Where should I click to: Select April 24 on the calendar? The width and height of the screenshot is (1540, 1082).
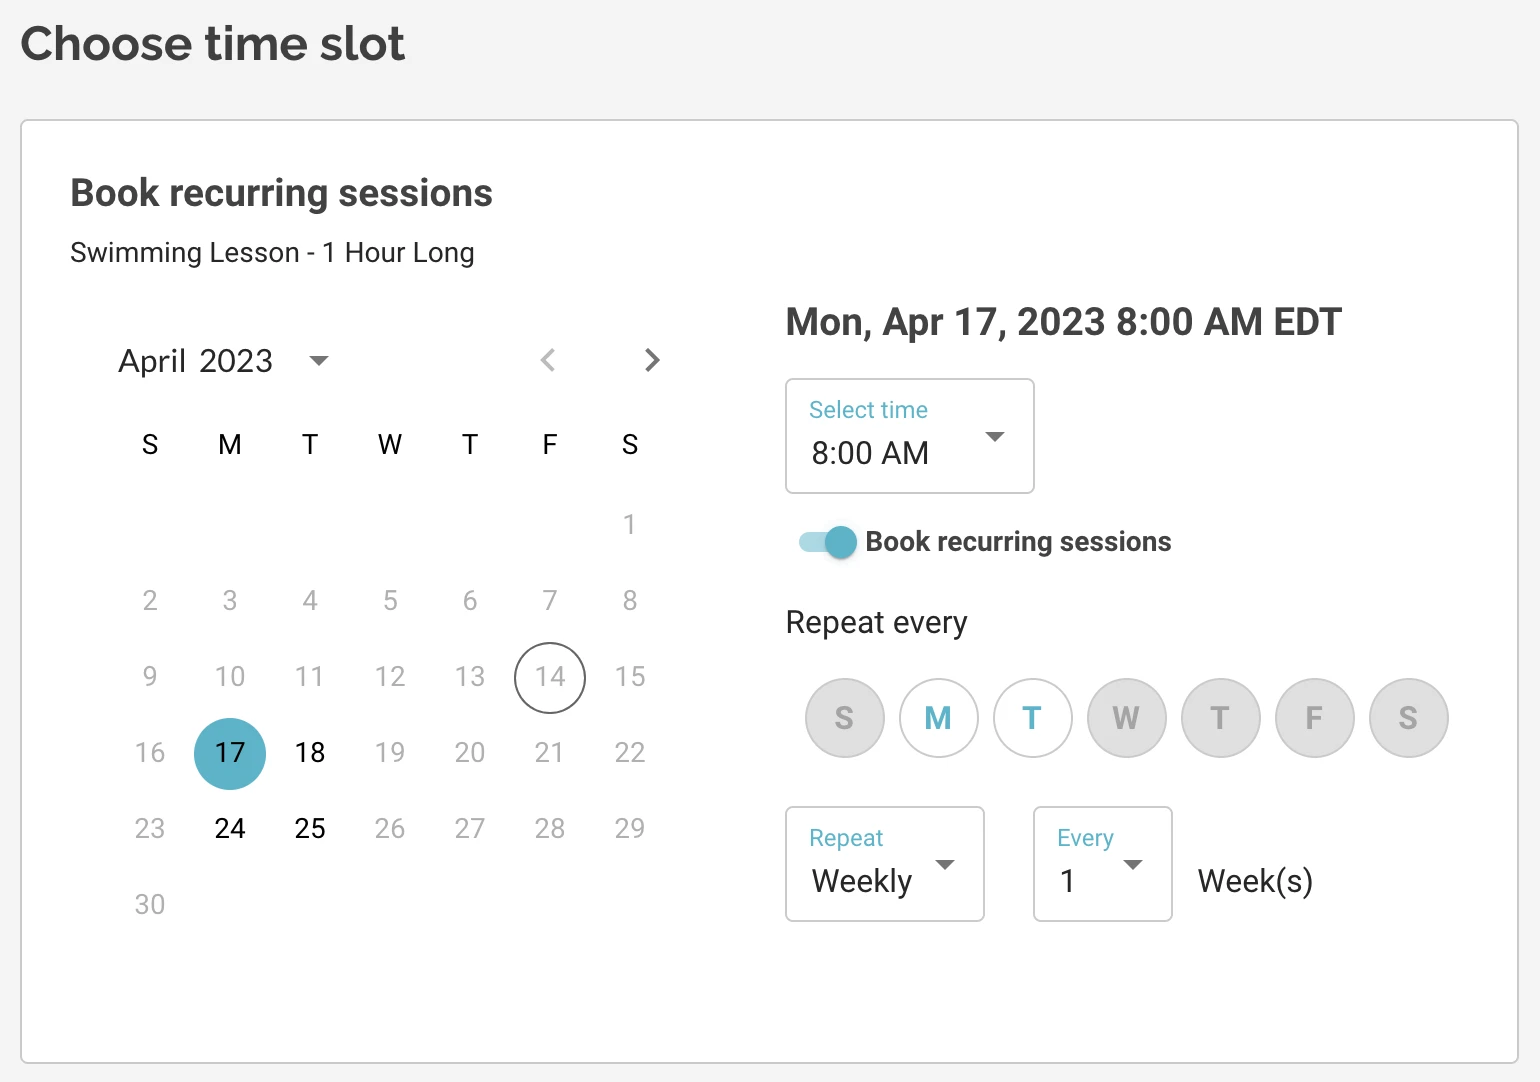coord(229,828)
